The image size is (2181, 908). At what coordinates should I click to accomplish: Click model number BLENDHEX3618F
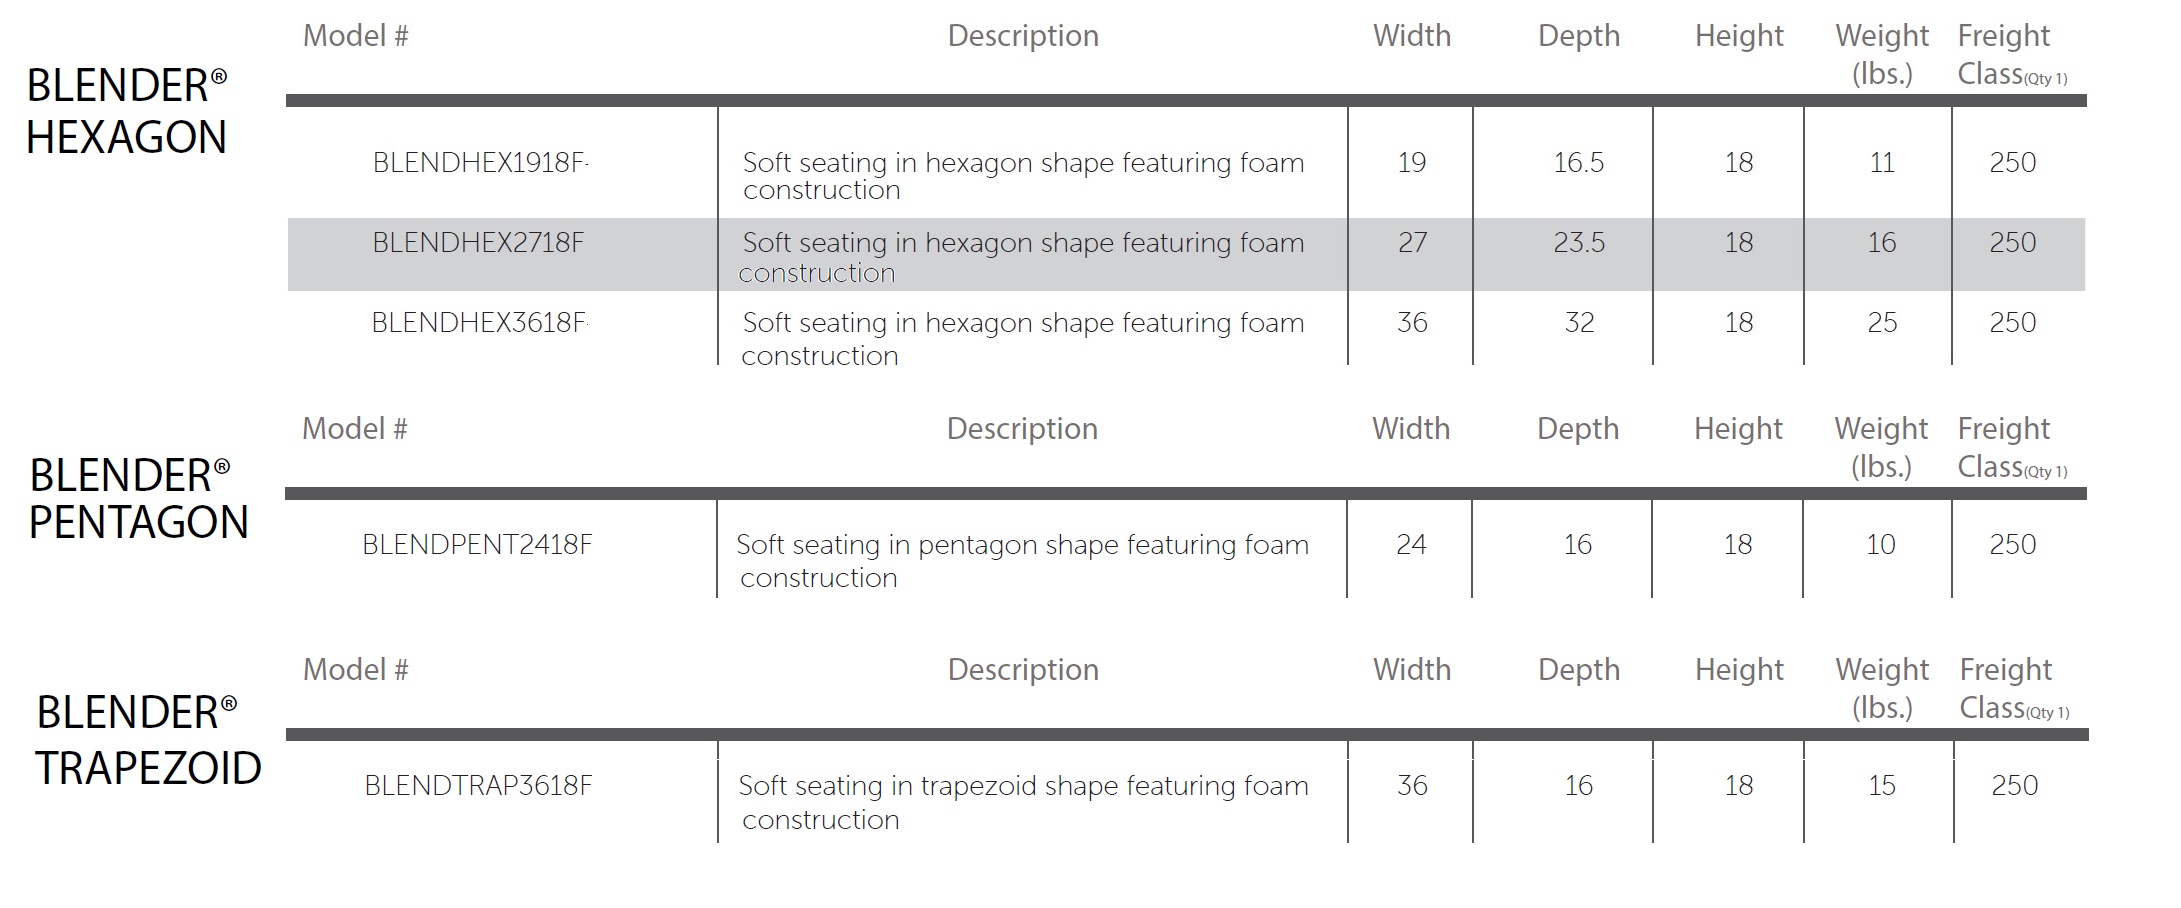pyautogui.click(x=479, y=322)
